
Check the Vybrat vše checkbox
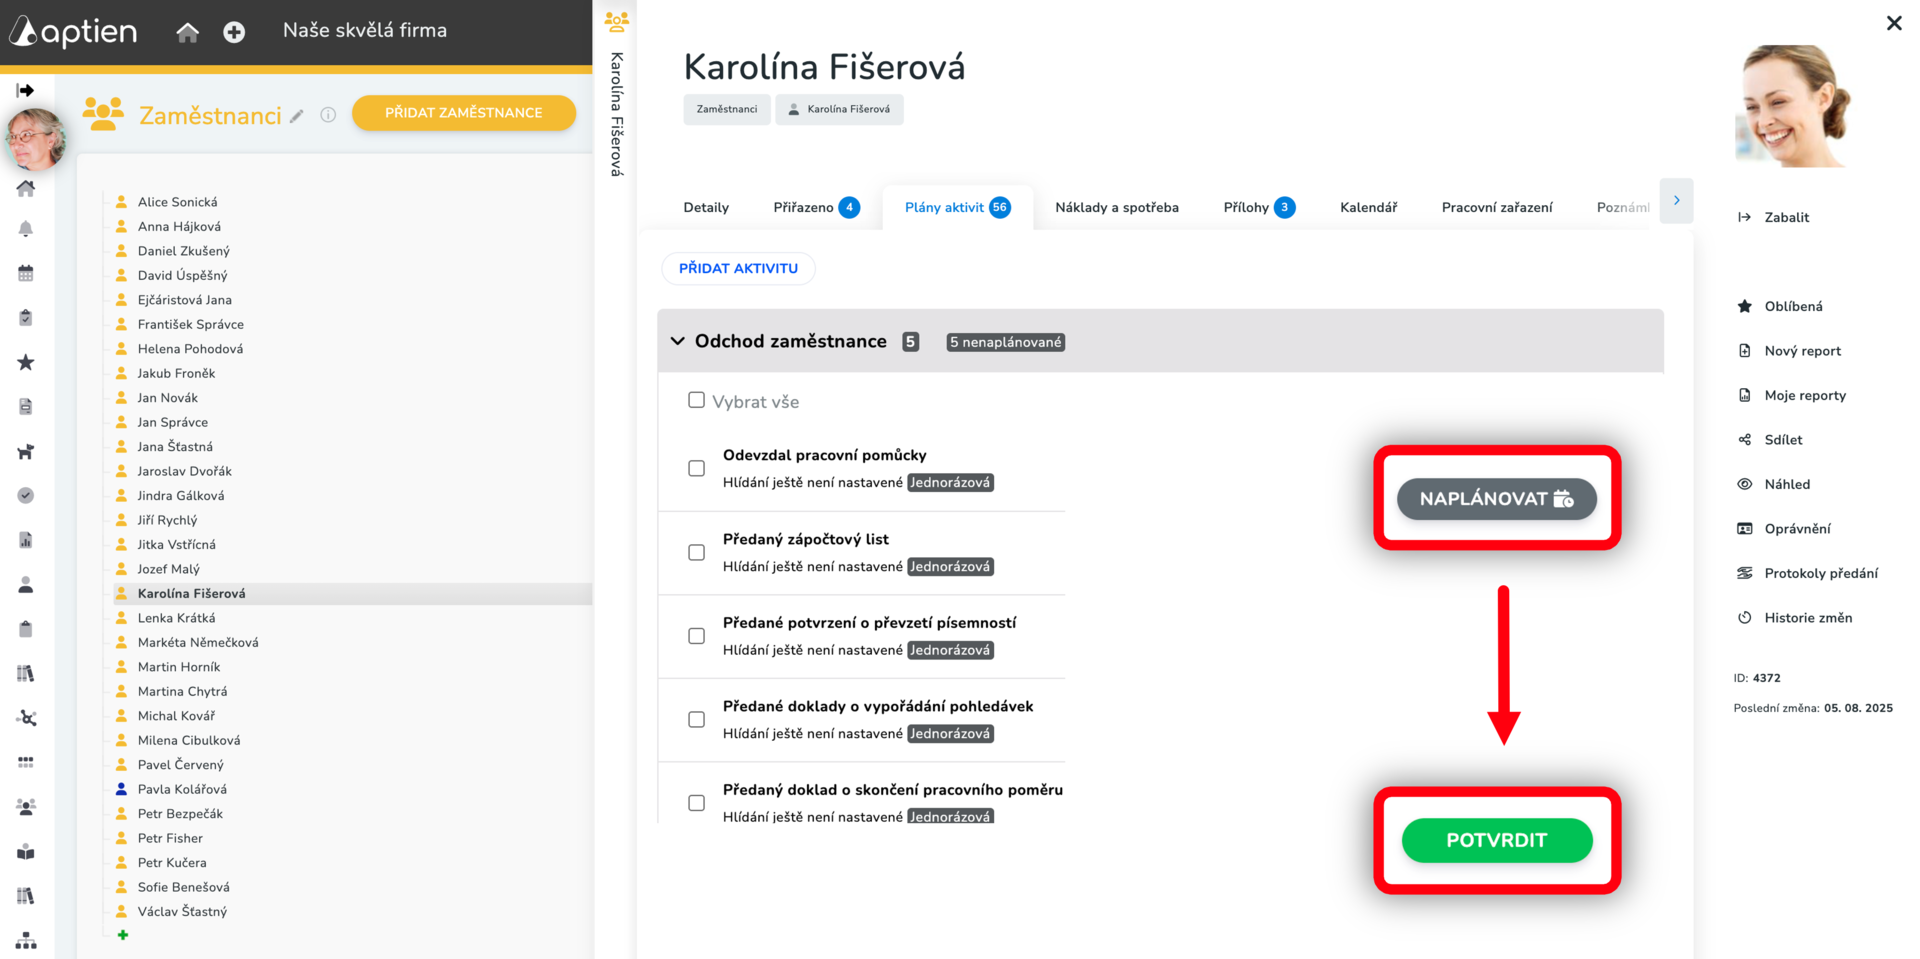click(x=696, y=400)
